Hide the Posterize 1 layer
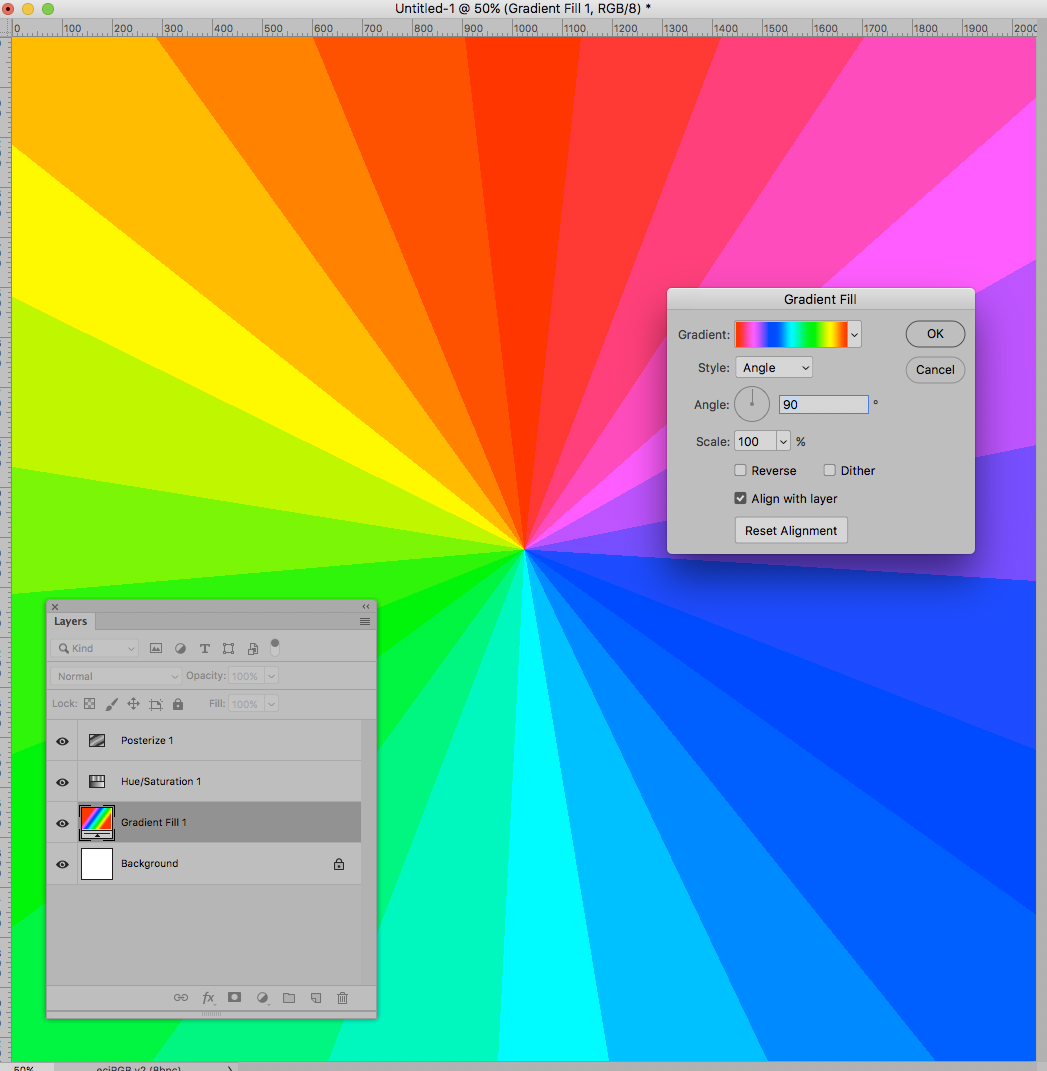Screen dimensions: 1047x1071 62,741
